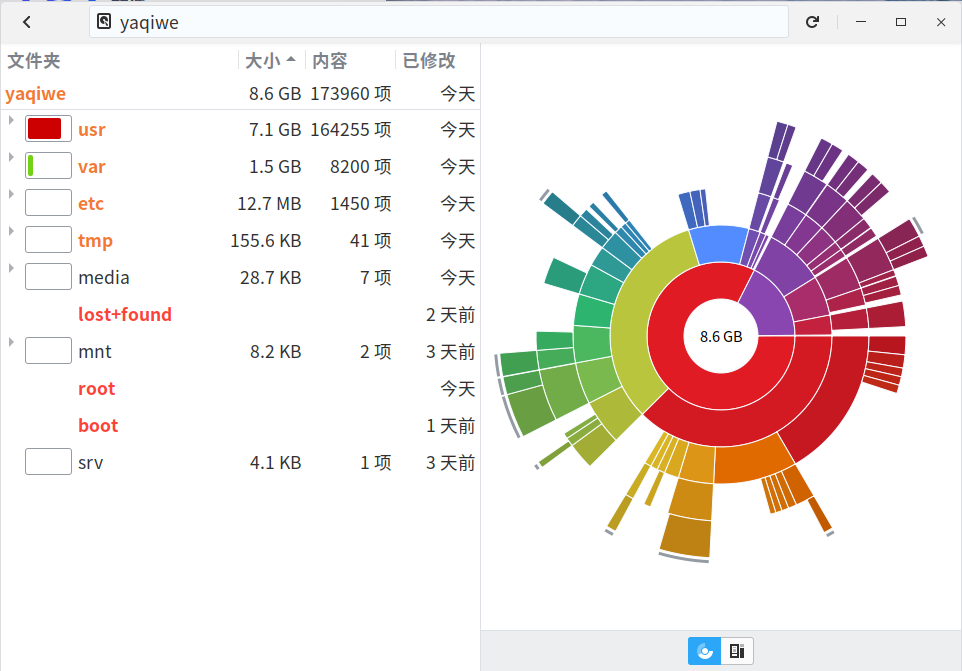Select the srv folder name
Image resolution: width=962 pixels, height=671 pixels.
(x=90, y=462)
